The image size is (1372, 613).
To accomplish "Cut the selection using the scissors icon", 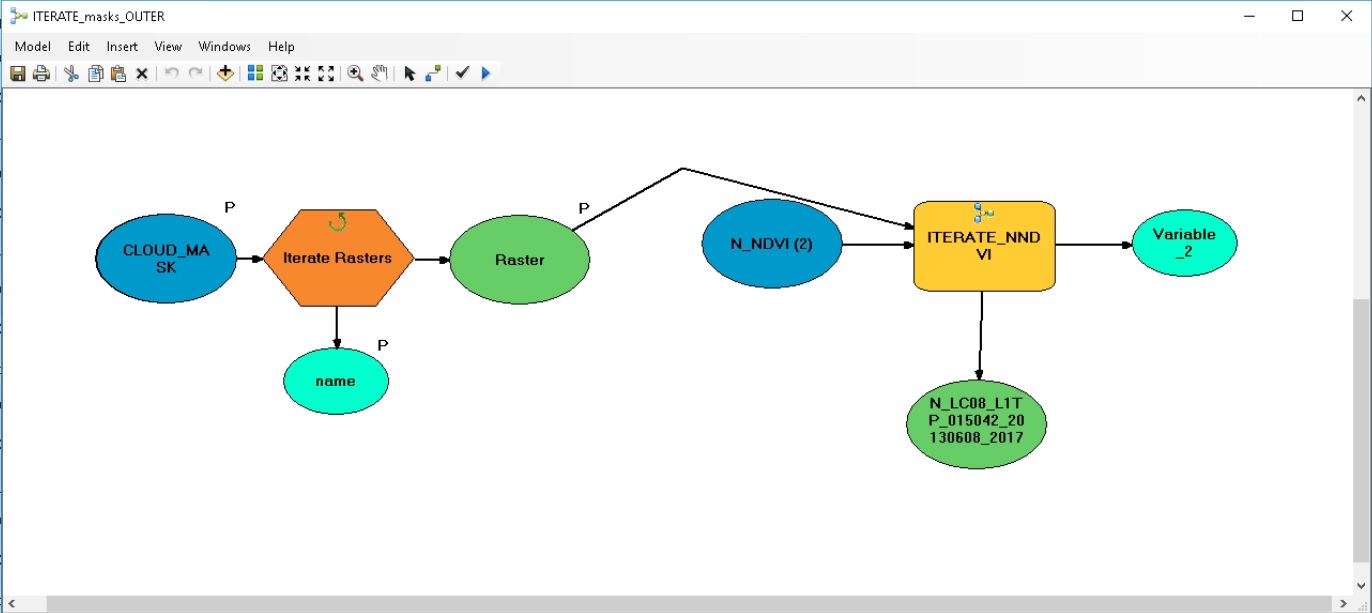I will point(71,73).
